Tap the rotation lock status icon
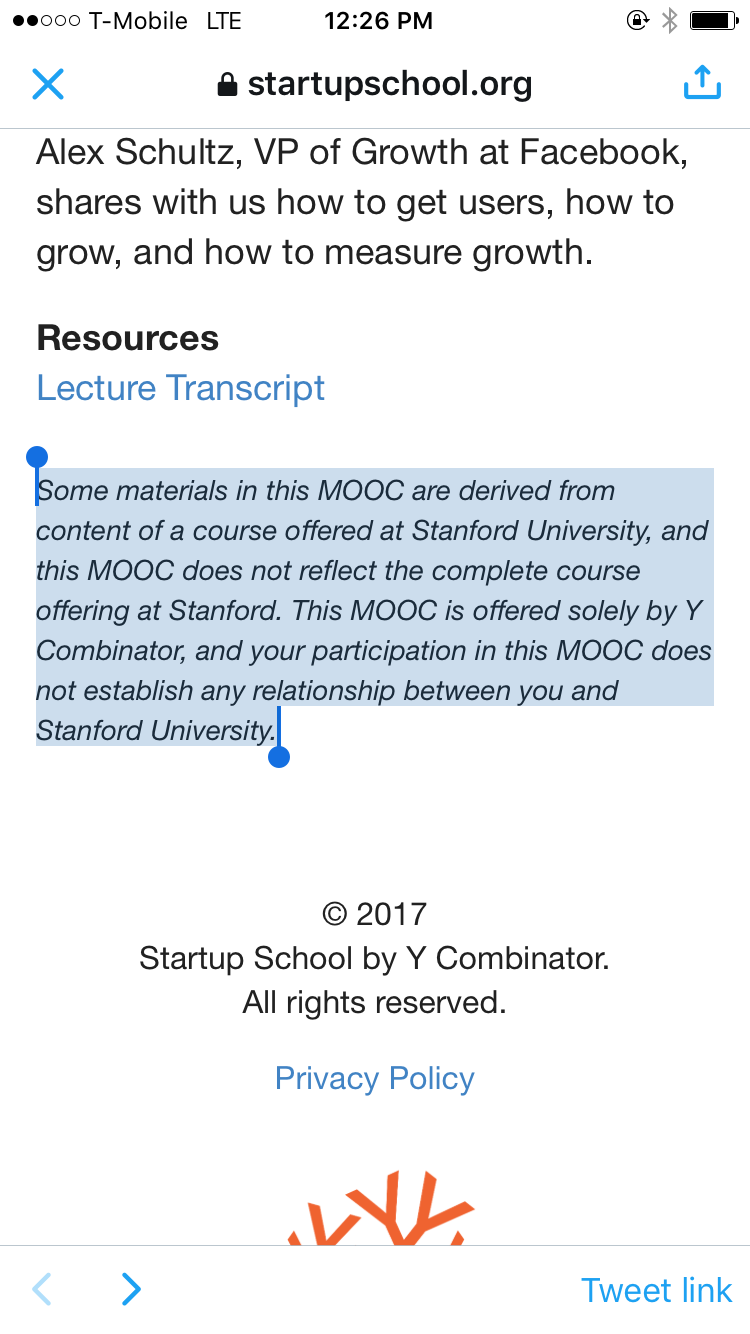The image size is (750, 1334). click(x=637, y=21)
